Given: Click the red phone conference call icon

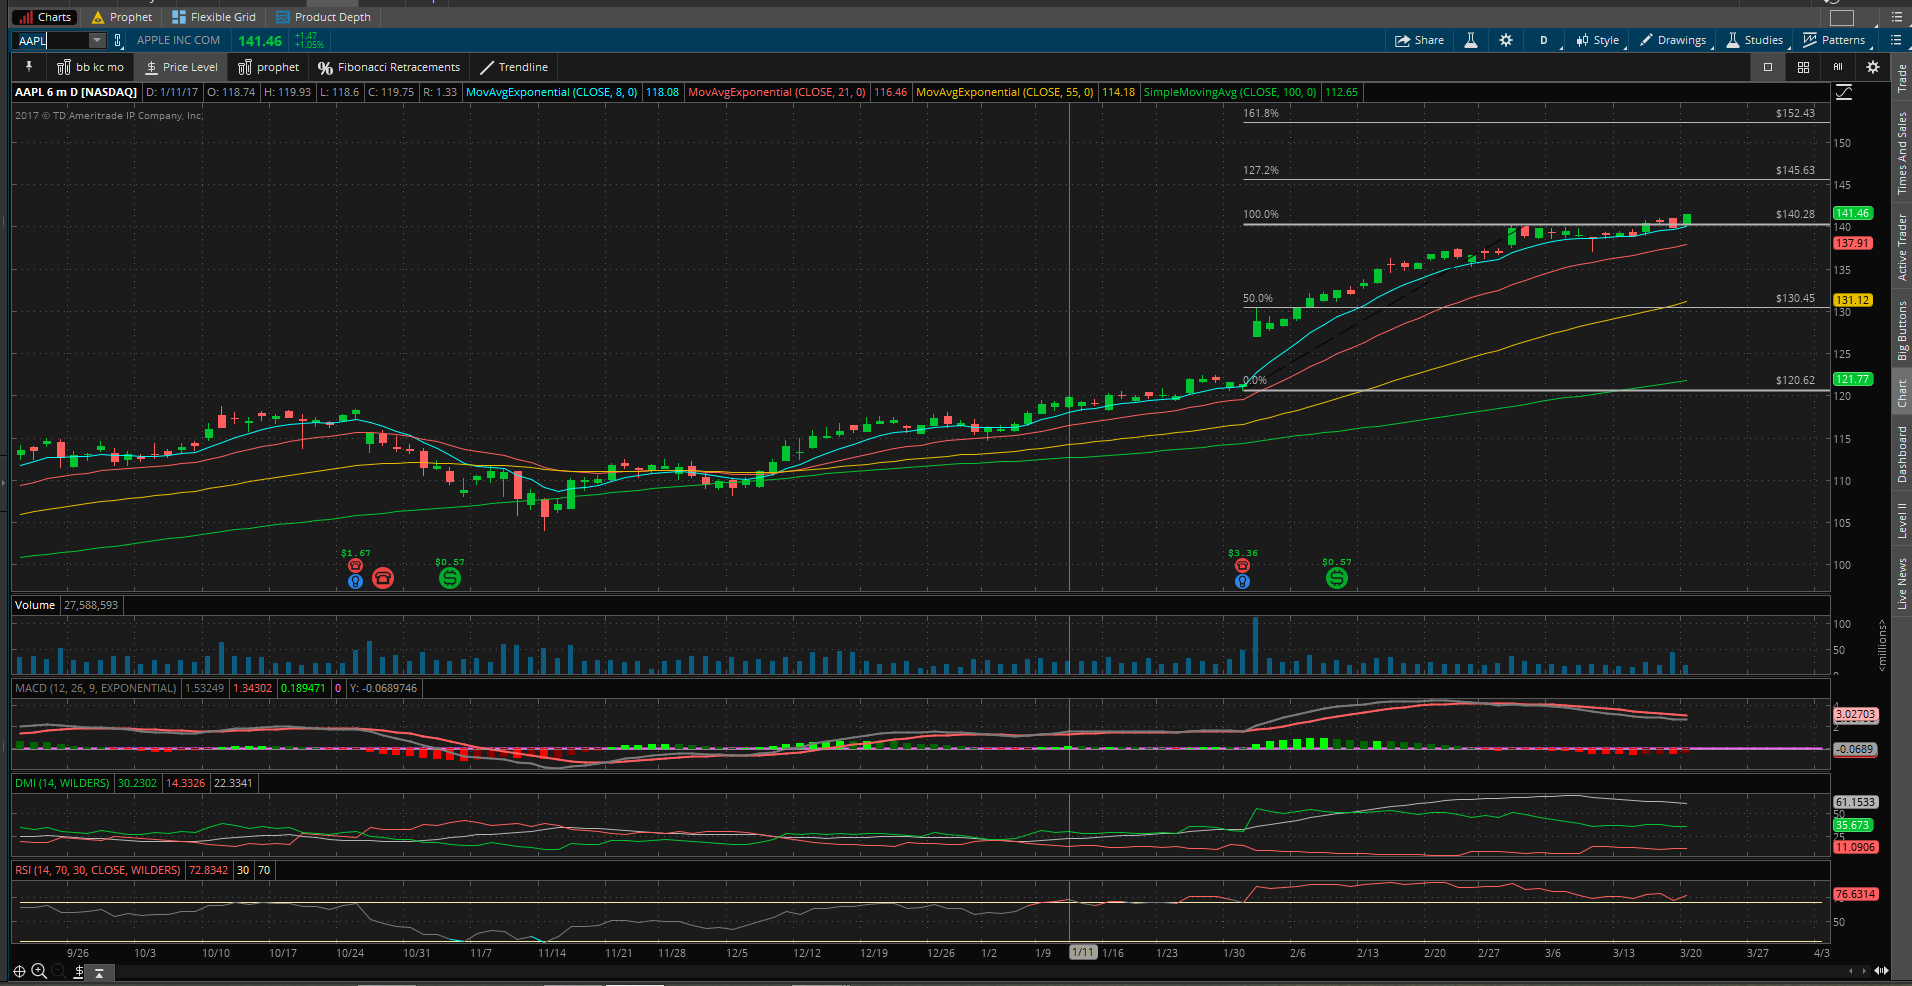Looking at the screenshot, I should 383,577.
